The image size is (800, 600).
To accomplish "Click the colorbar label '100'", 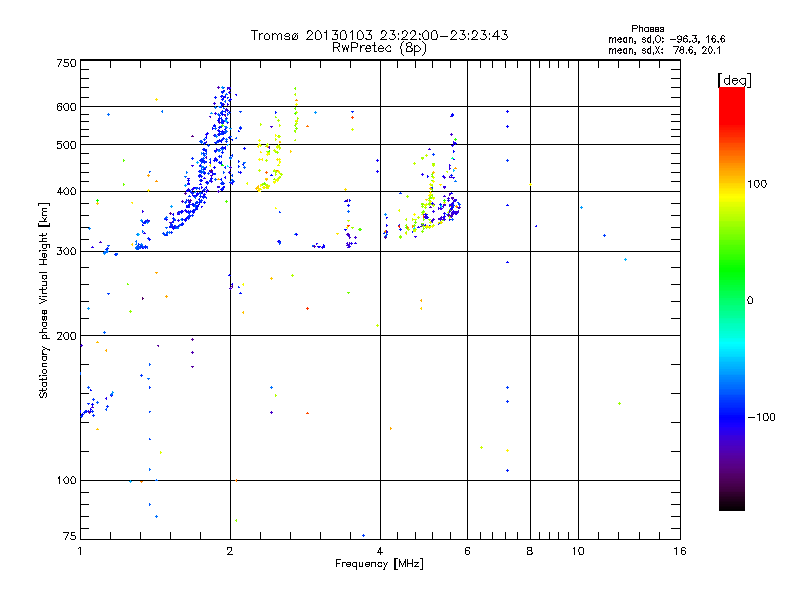I will click(757, 184).
